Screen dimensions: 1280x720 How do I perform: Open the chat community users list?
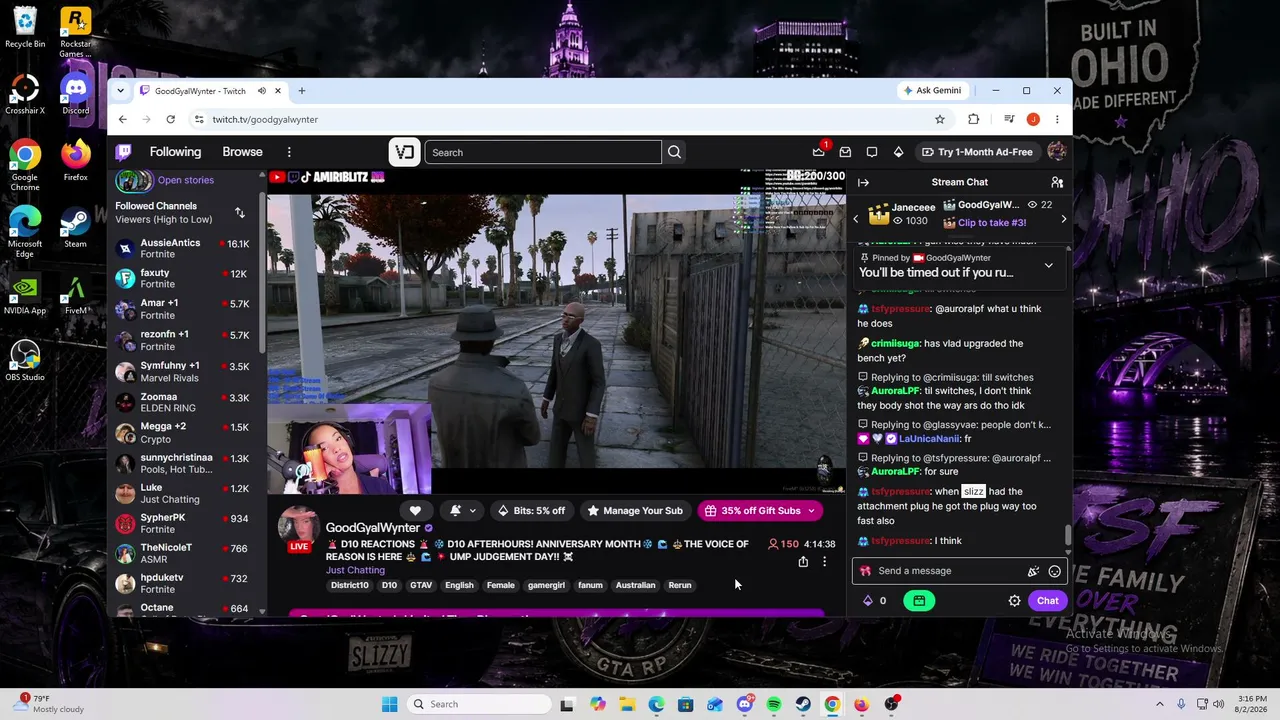(x=1057, y=182)
